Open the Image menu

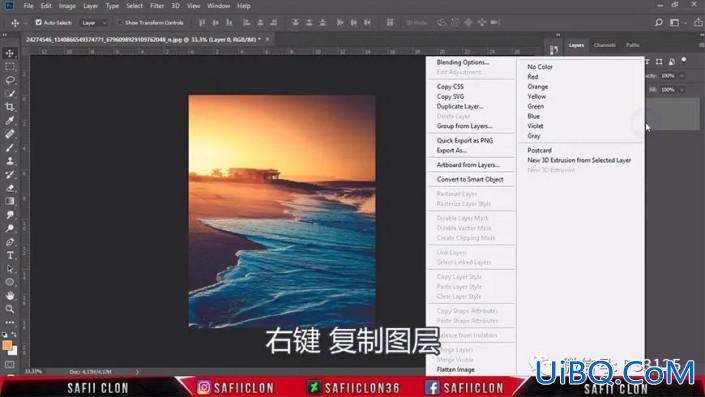pos(67,6)
